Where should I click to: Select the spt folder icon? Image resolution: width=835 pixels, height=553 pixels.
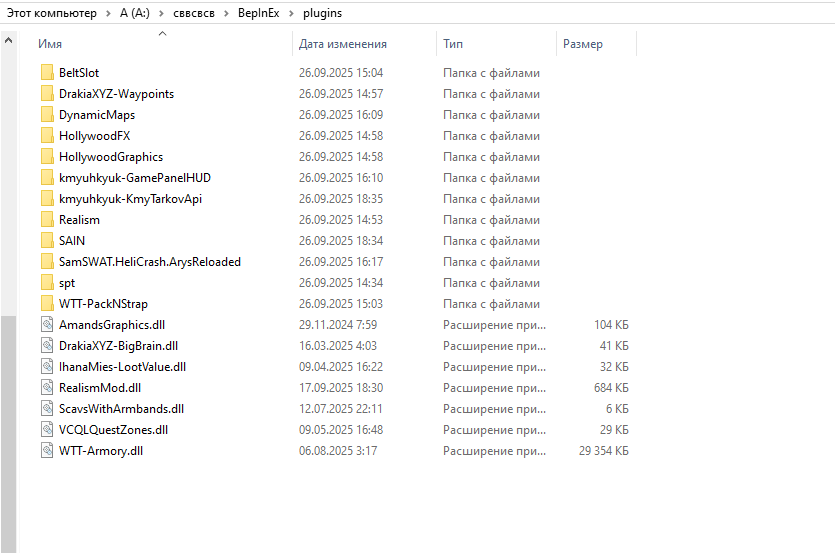click(x=47, y=283)
